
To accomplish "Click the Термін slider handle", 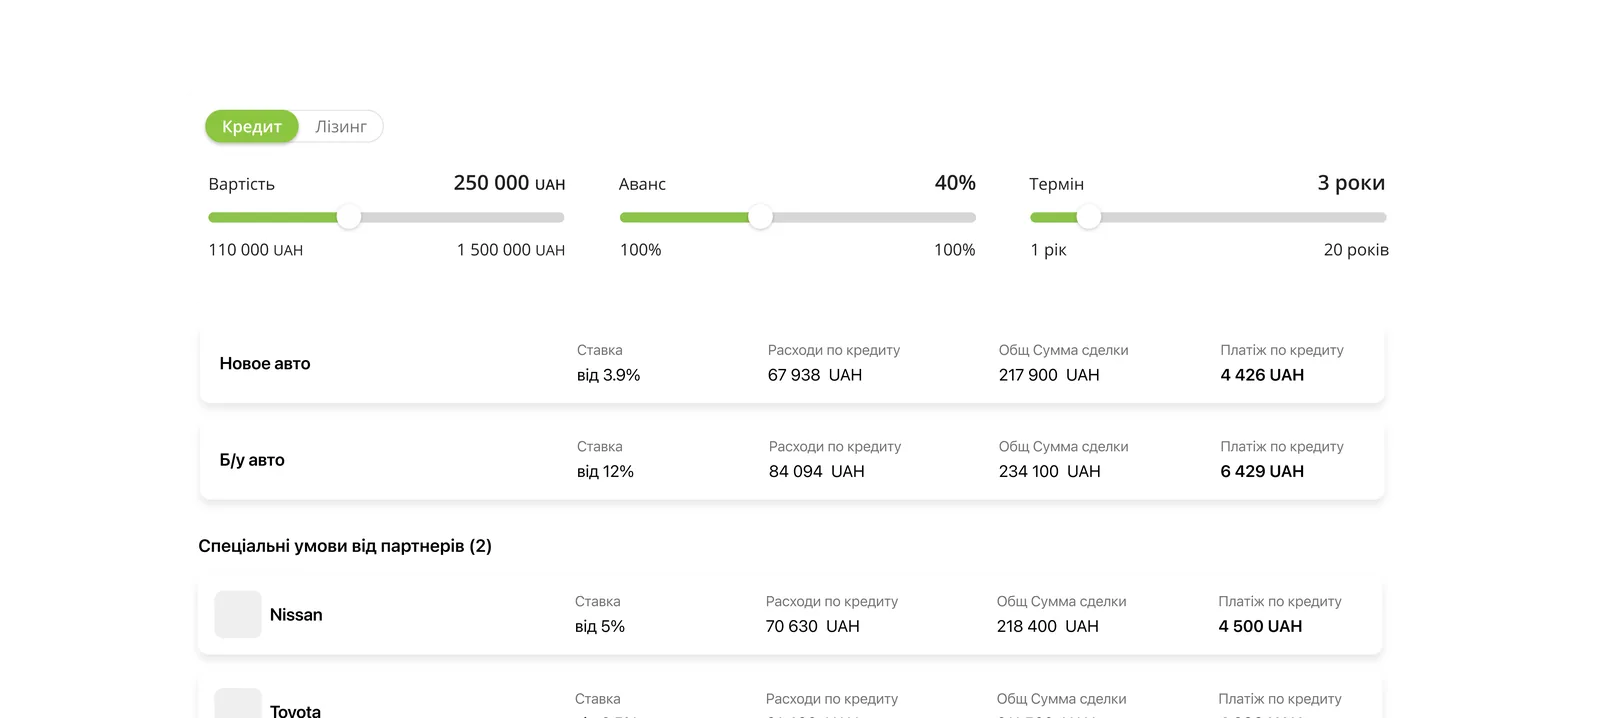I will (1089, 217).
